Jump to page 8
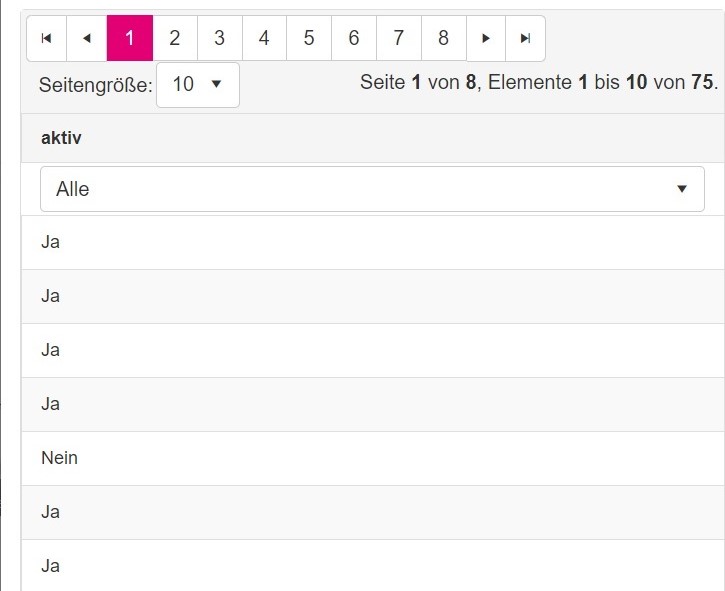The image size is (725, 591). click(443, 38)
